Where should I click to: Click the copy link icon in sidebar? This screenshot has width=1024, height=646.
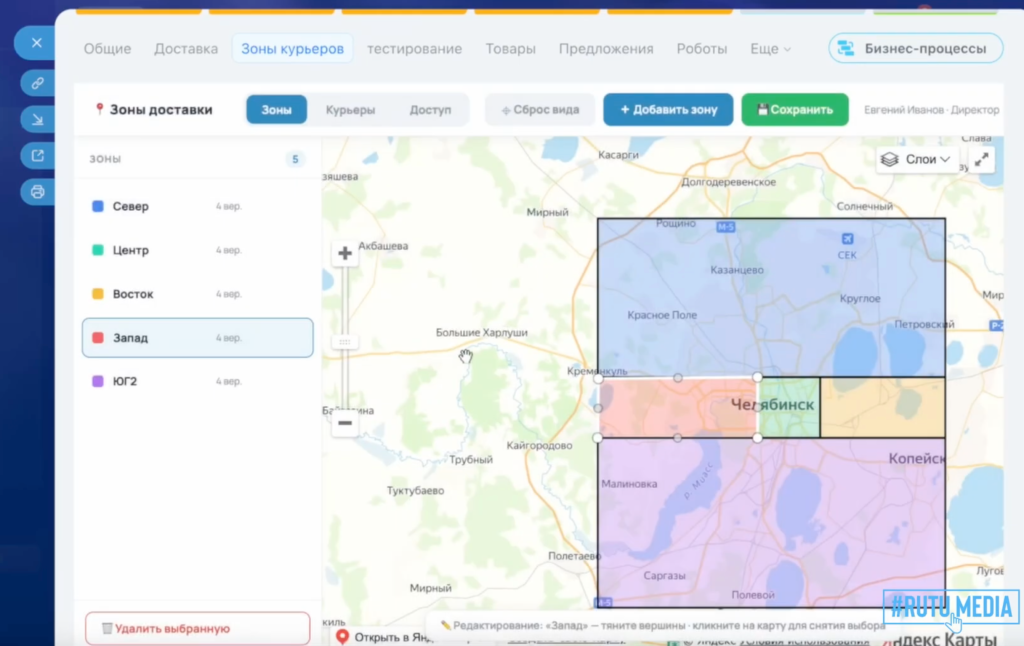tap(37, 83)
